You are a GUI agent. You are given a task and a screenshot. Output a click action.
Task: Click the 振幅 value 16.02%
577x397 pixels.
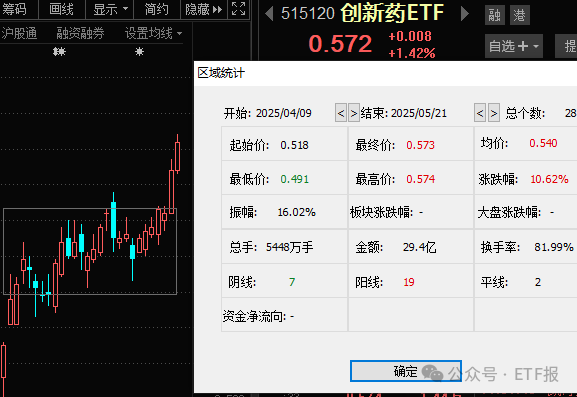(296, 212)
